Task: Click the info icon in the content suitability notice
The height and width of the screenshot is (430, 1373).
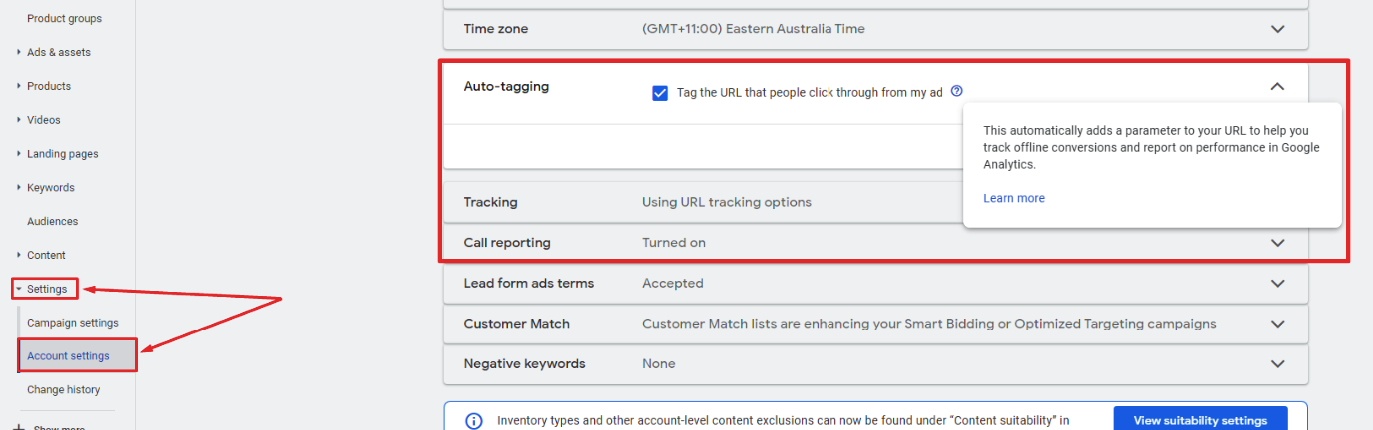Action: click(474, 421)
